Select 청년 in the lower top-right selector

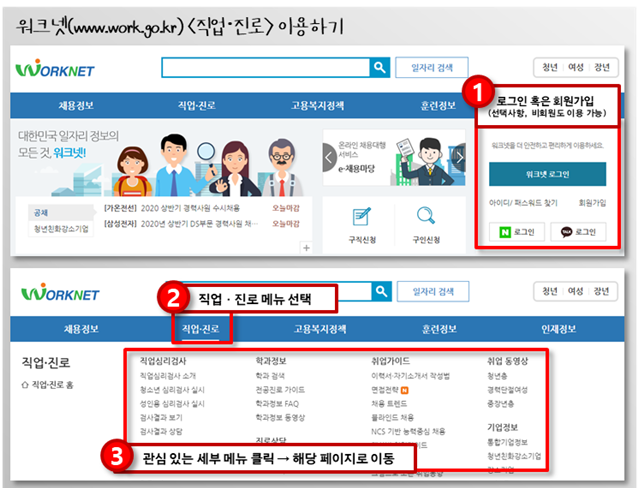pos(550,291)
